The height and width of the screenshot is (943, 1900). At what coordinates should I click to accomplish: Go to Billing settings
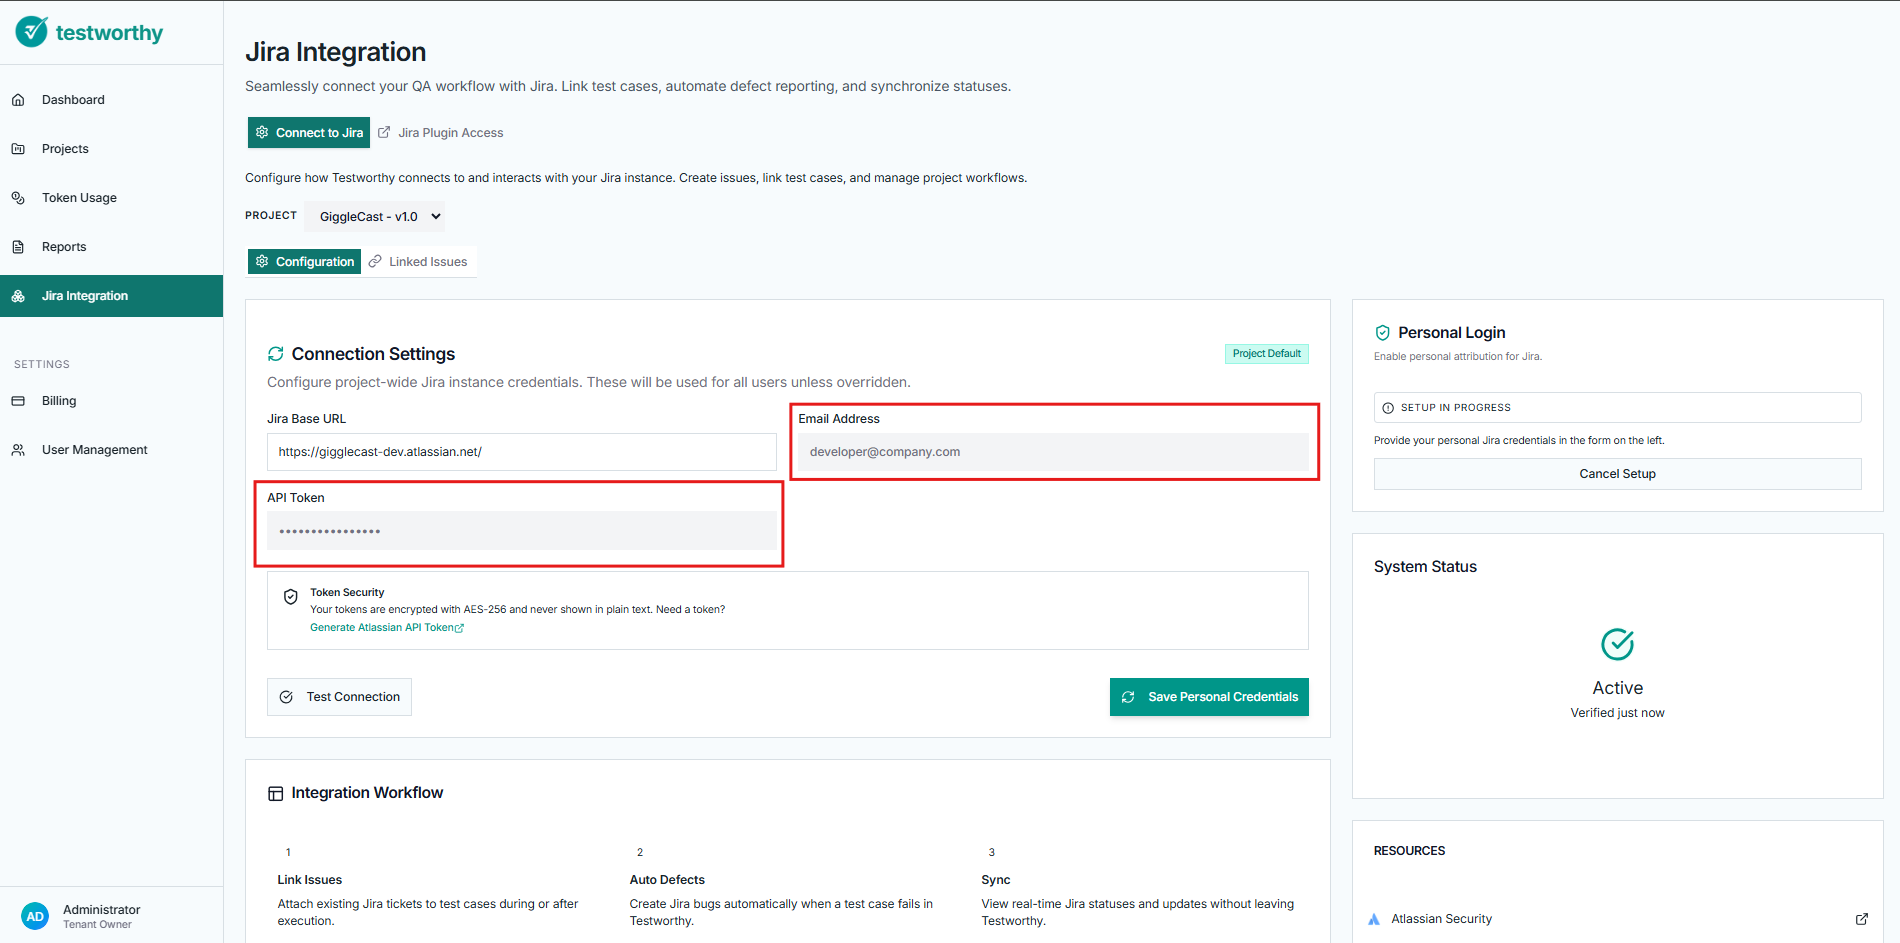[x=111, y=401]
